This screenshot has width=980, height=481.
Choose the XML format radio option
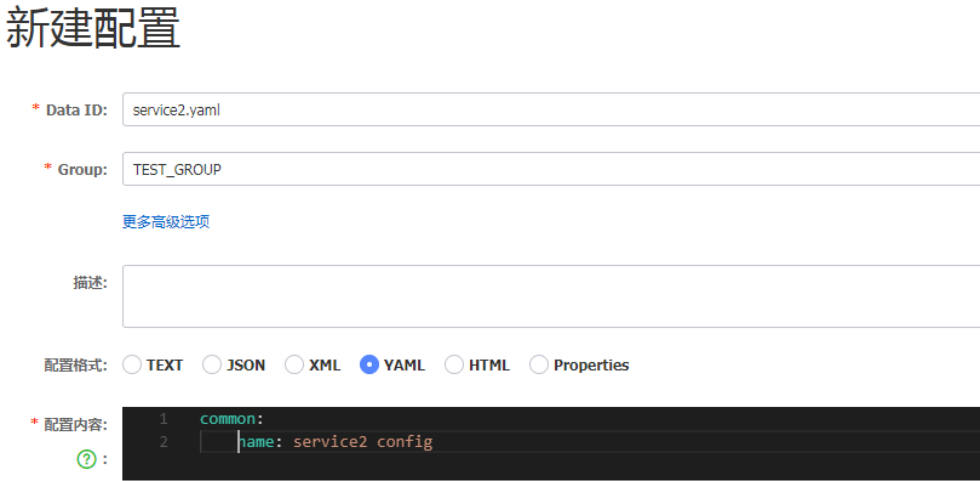294,365
